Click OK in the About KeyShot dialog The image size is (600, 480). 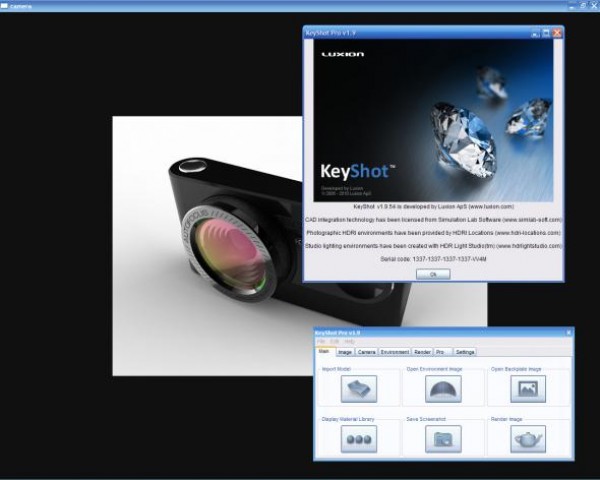[433, 274]
